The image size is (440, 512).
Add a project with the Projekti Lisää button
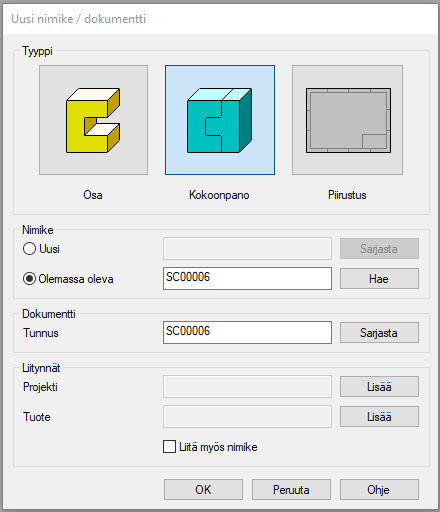[379, 387]
